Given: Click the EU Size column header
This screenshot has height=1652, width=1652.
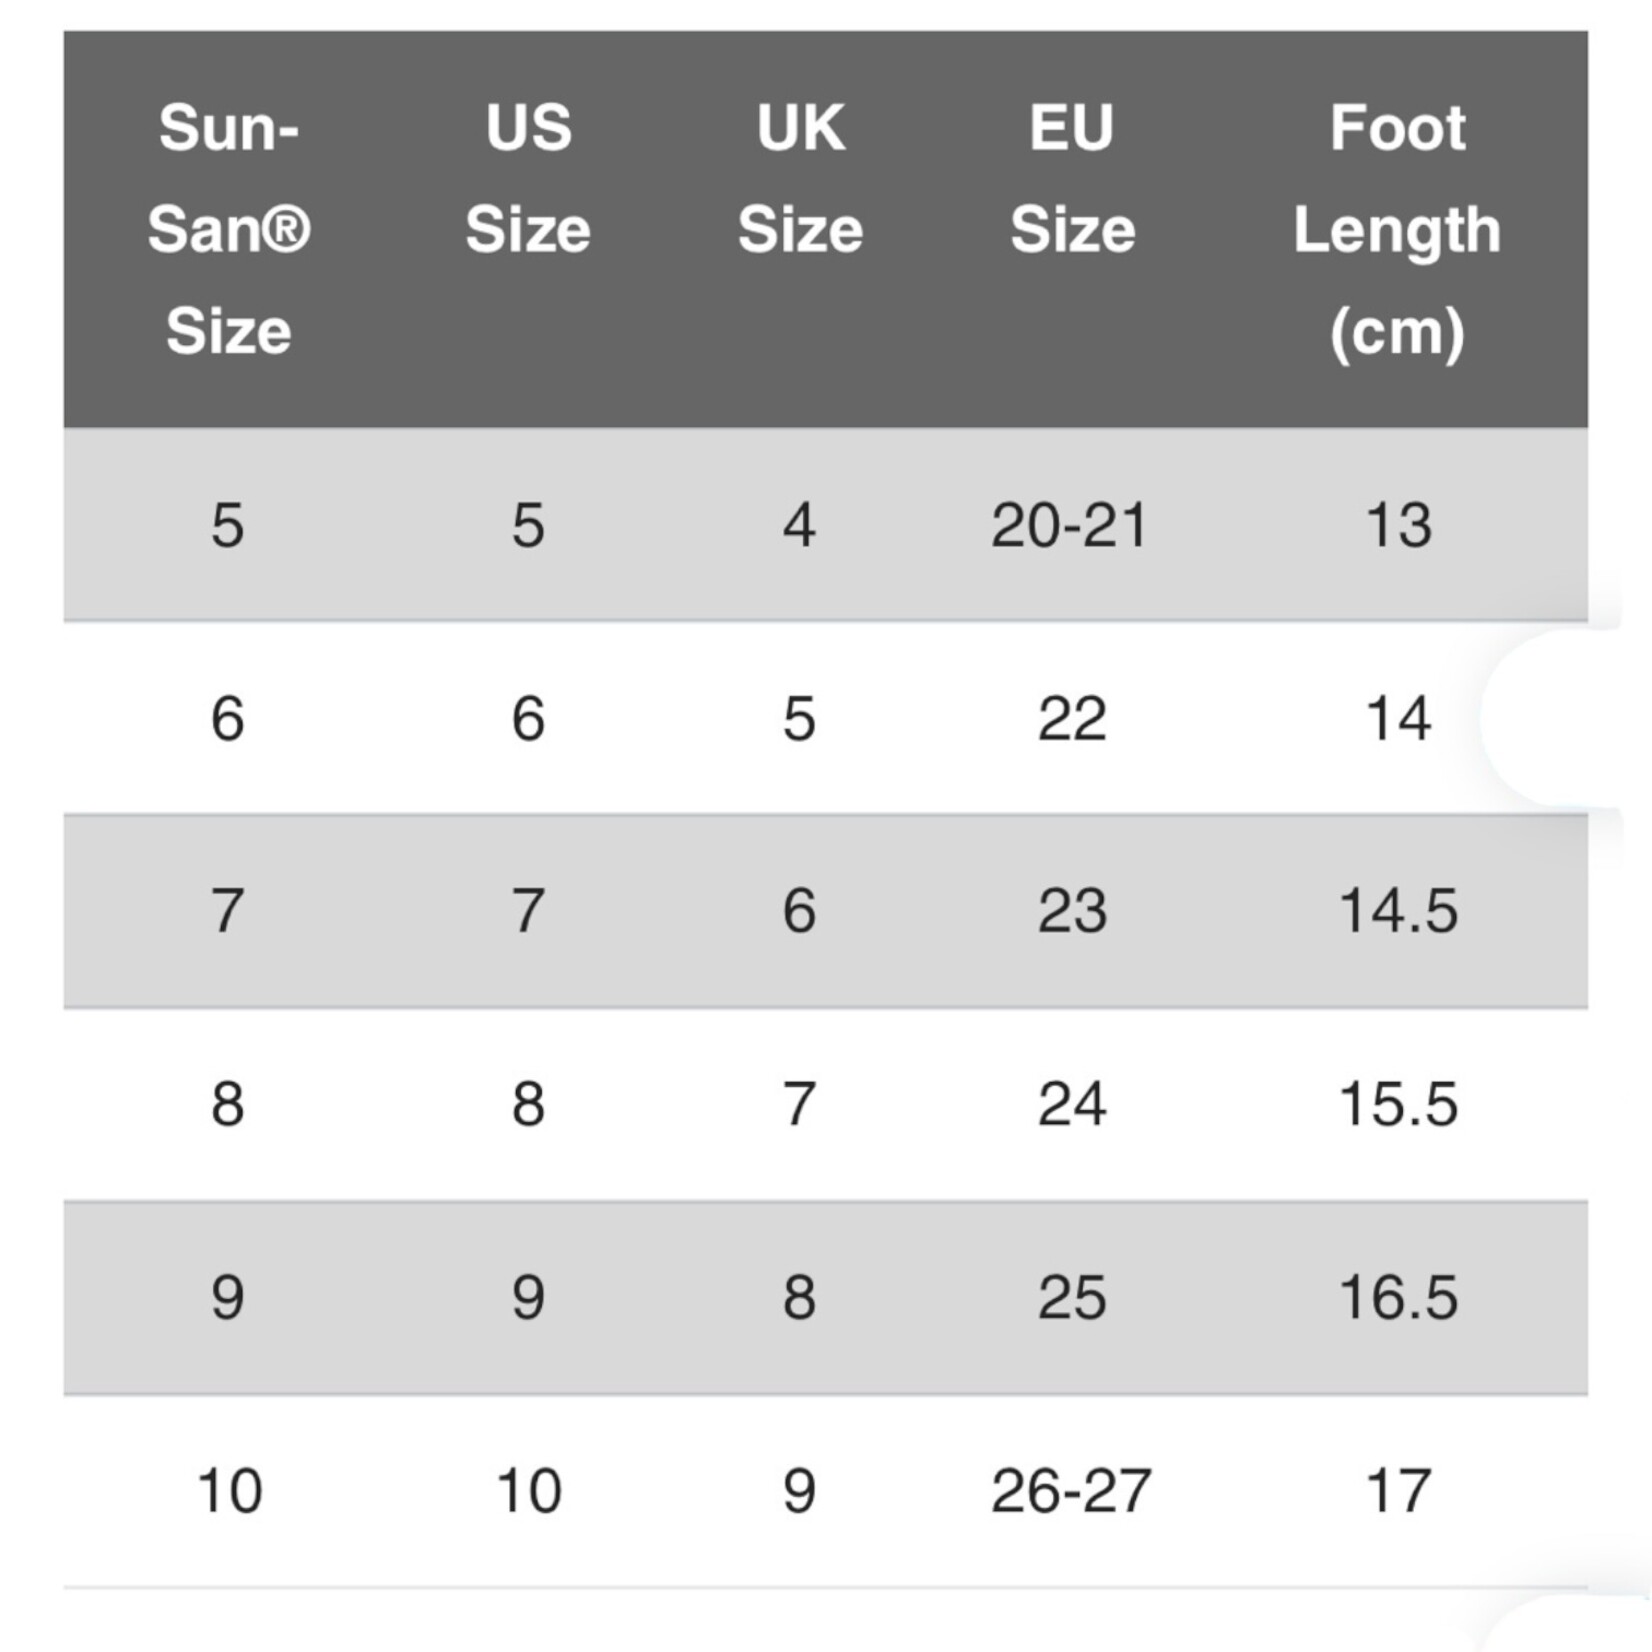Looking at the screenshot, I should pyautogui.click(x=1072, y=179).
